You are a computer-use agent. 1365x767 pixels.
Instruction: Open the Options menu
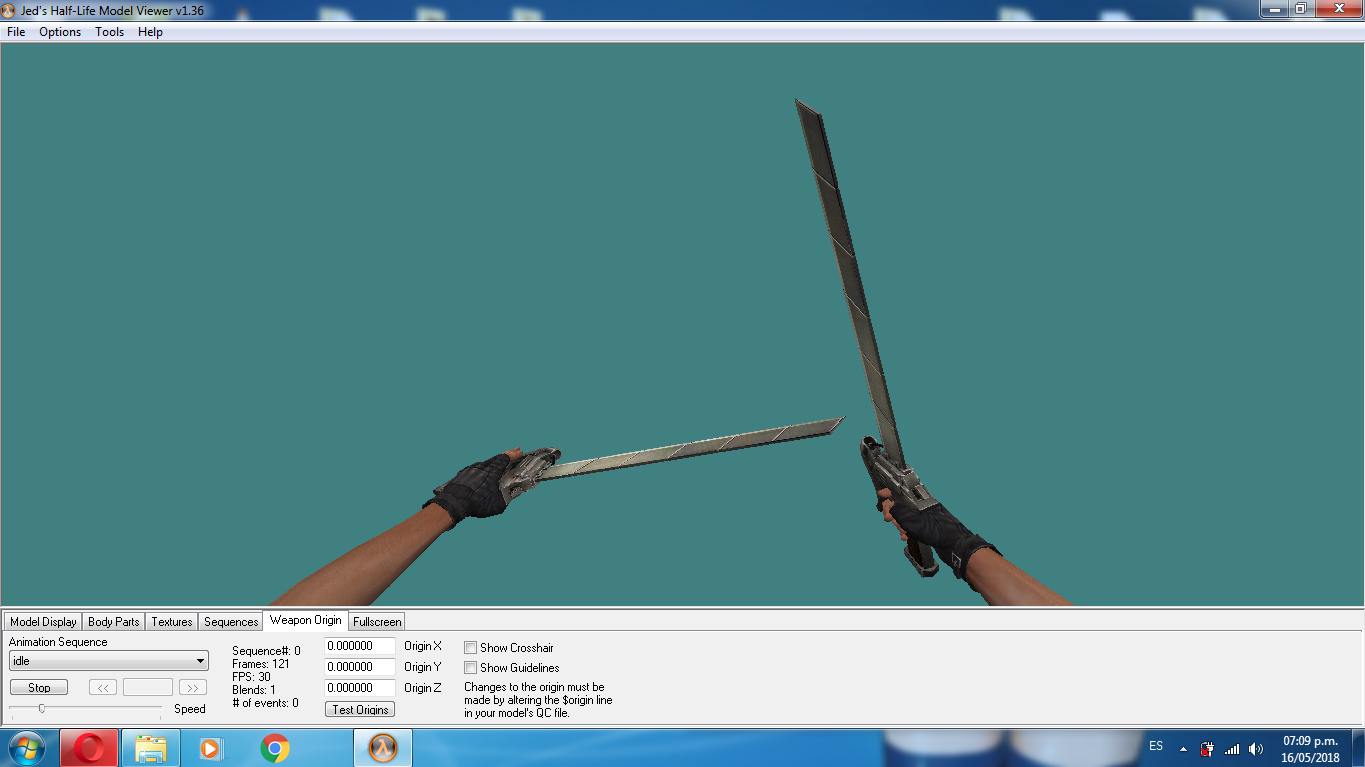(x=60, y=32)
